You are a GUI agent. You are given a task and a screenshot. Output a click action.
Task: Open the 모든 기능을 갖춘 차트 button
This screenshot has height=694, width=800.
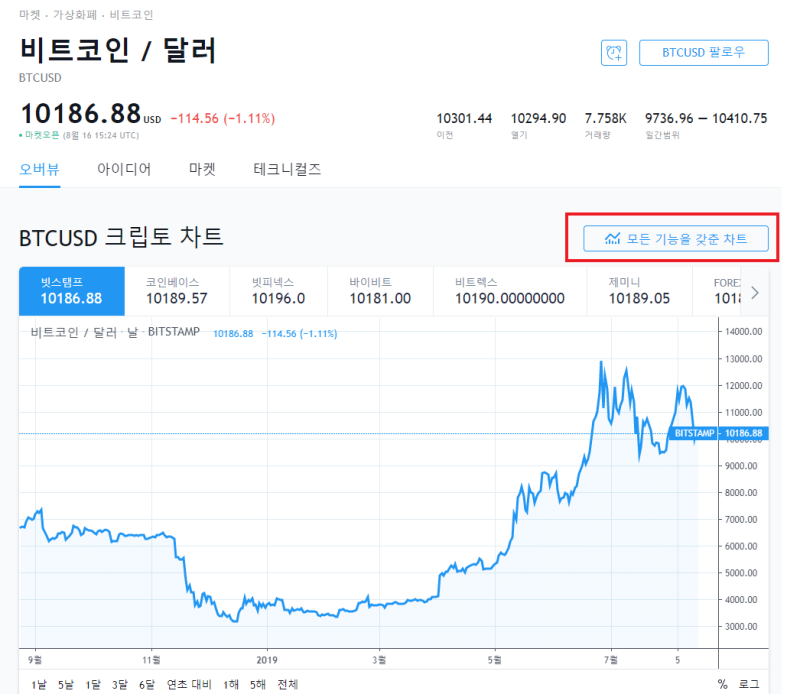(x=676, y=238)
